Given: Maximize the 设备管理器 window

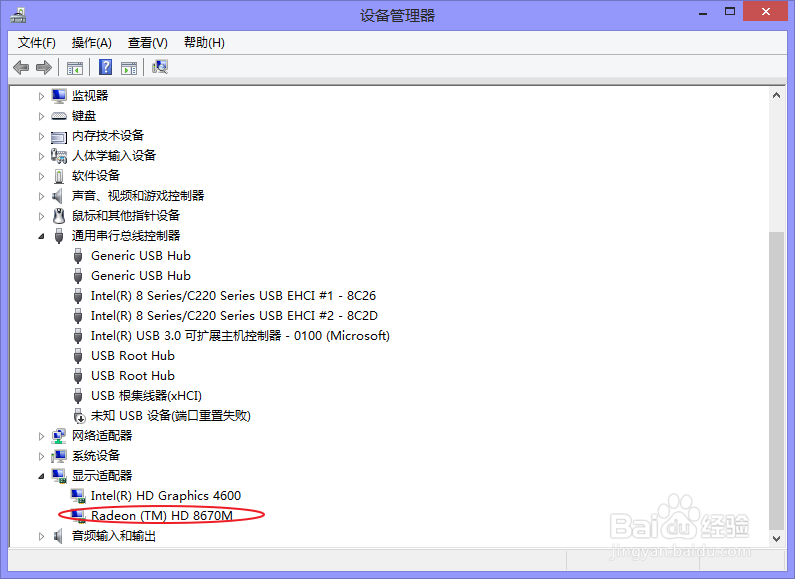Looking at the screenshot, I should (x=730, y=12).
